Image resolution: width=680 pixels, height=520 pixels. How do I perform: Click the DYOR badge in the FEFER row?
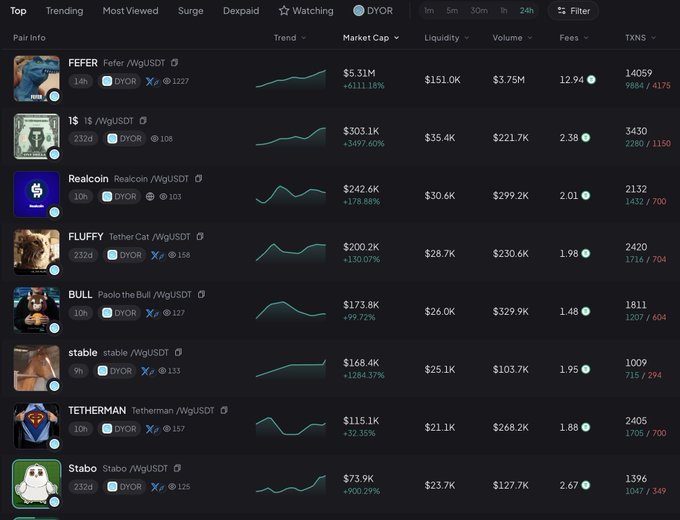(x=119, y=81)
